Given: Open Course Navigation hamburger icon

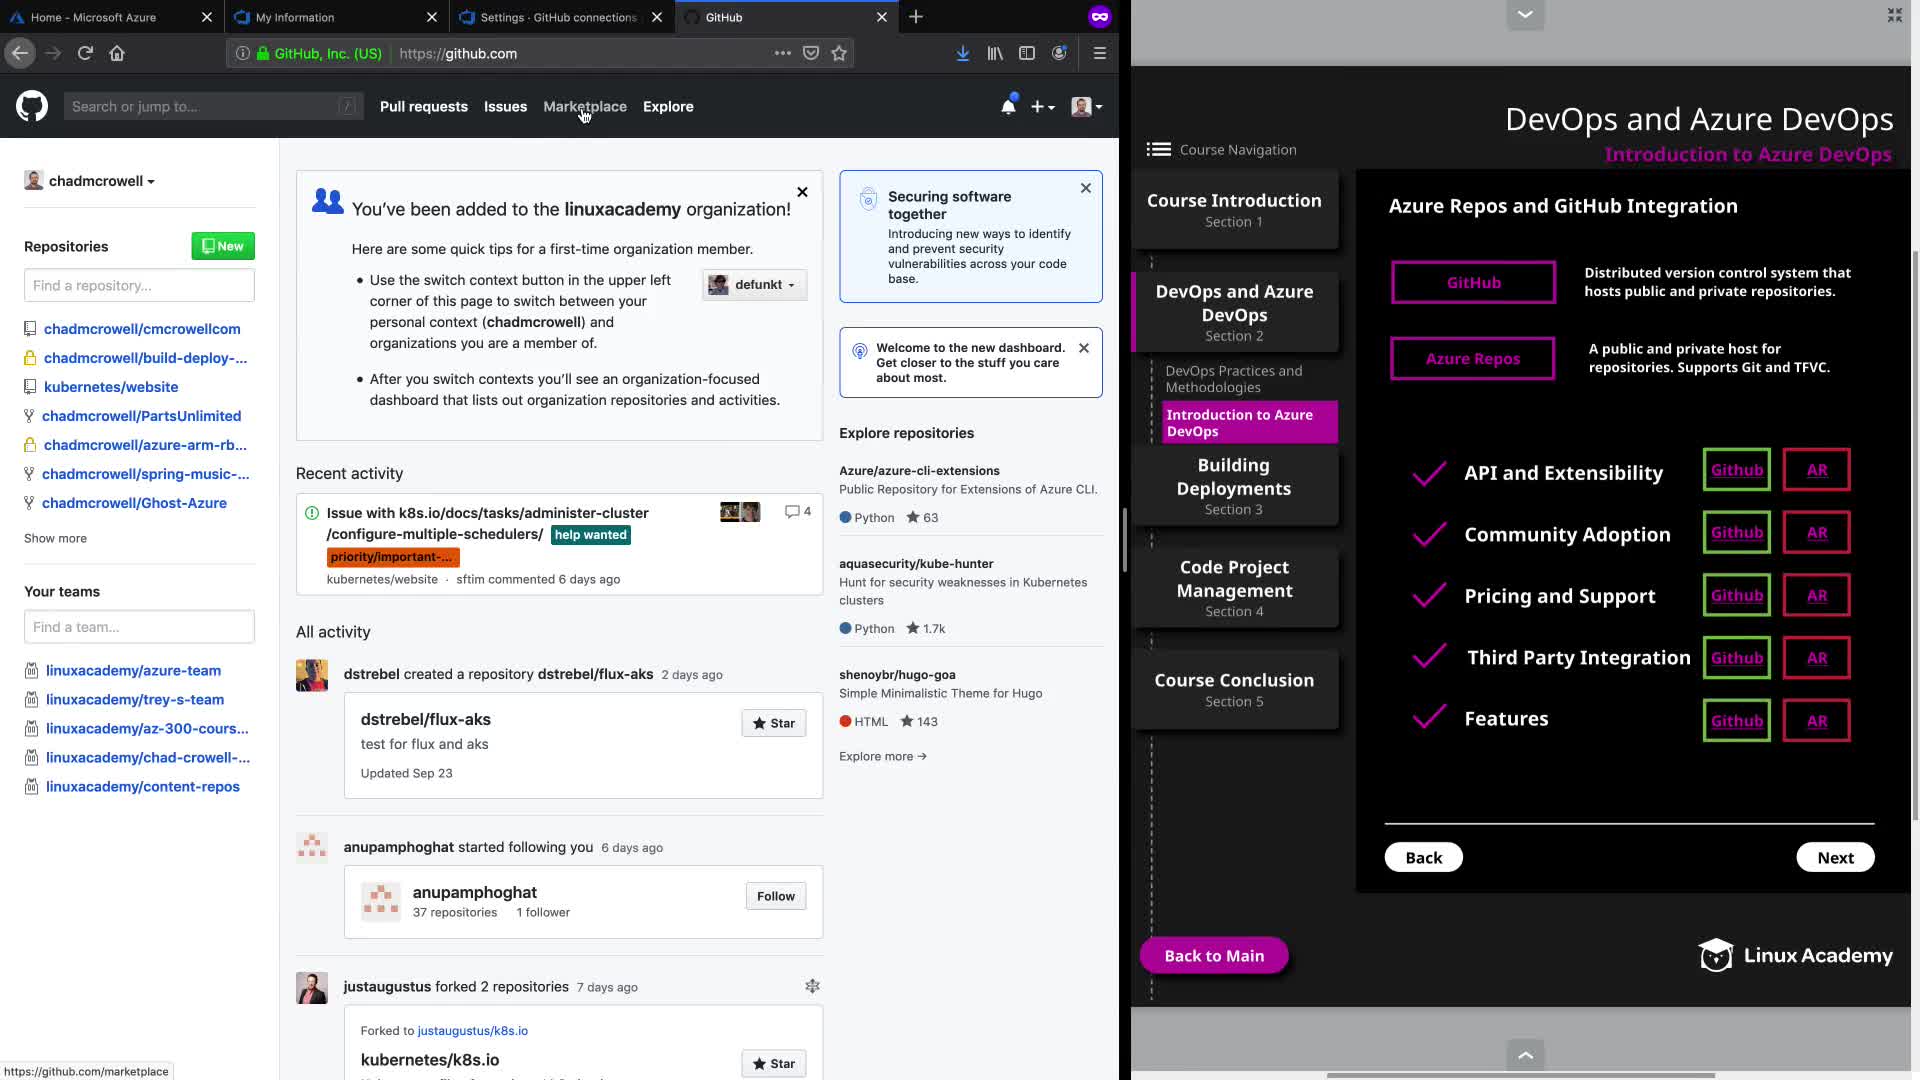Looking at the screenshot, I should tap(1158, 149).
